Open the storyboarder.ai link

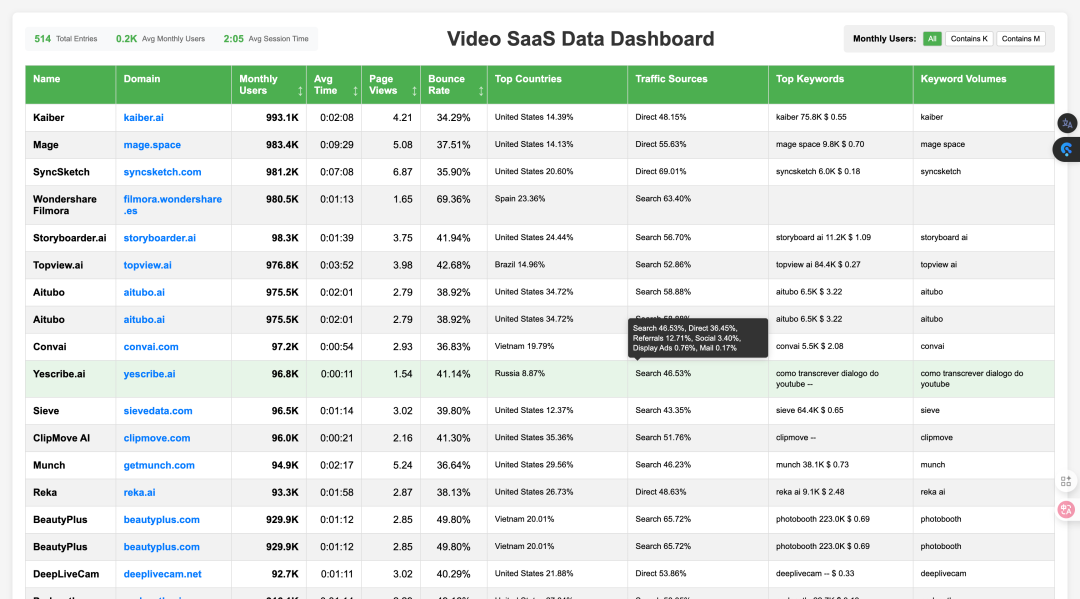(160, 238)
